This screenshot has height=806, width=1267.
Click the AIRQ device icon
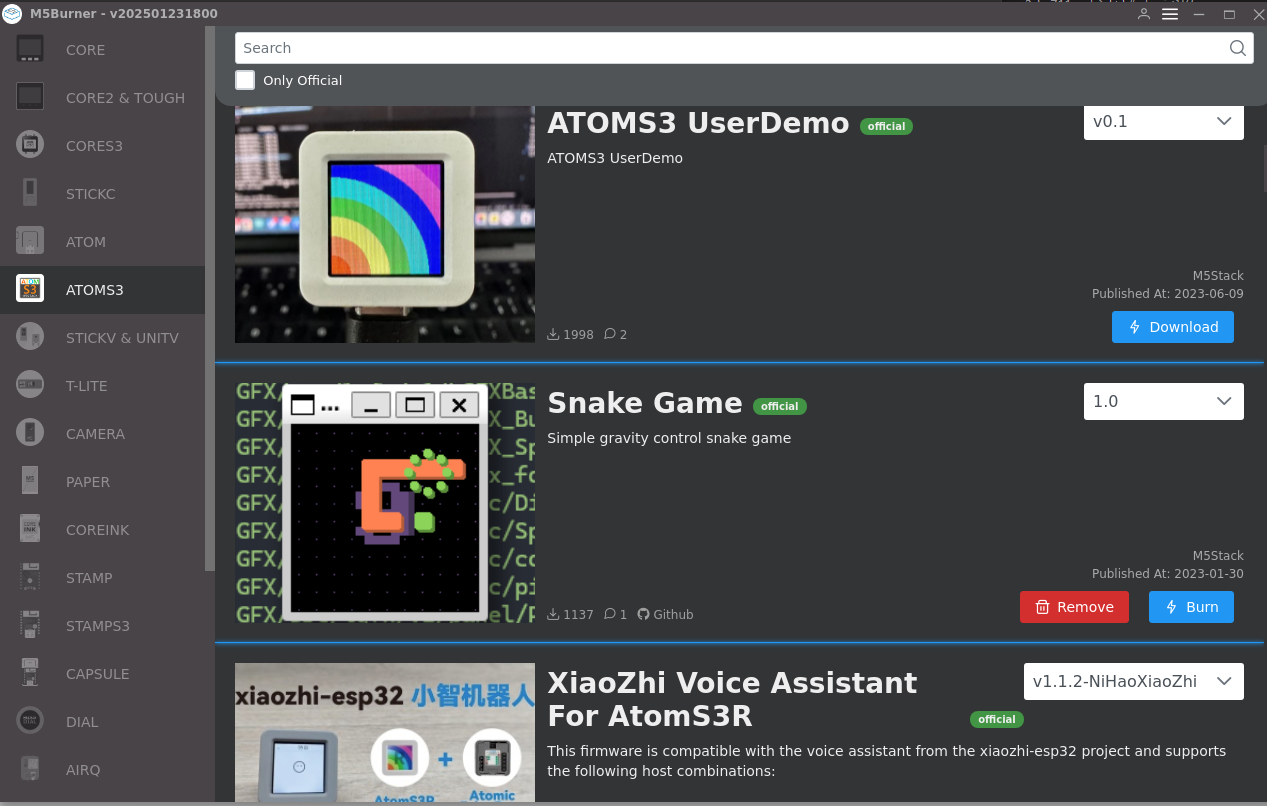pyautogui.click(x=30, y=769)
